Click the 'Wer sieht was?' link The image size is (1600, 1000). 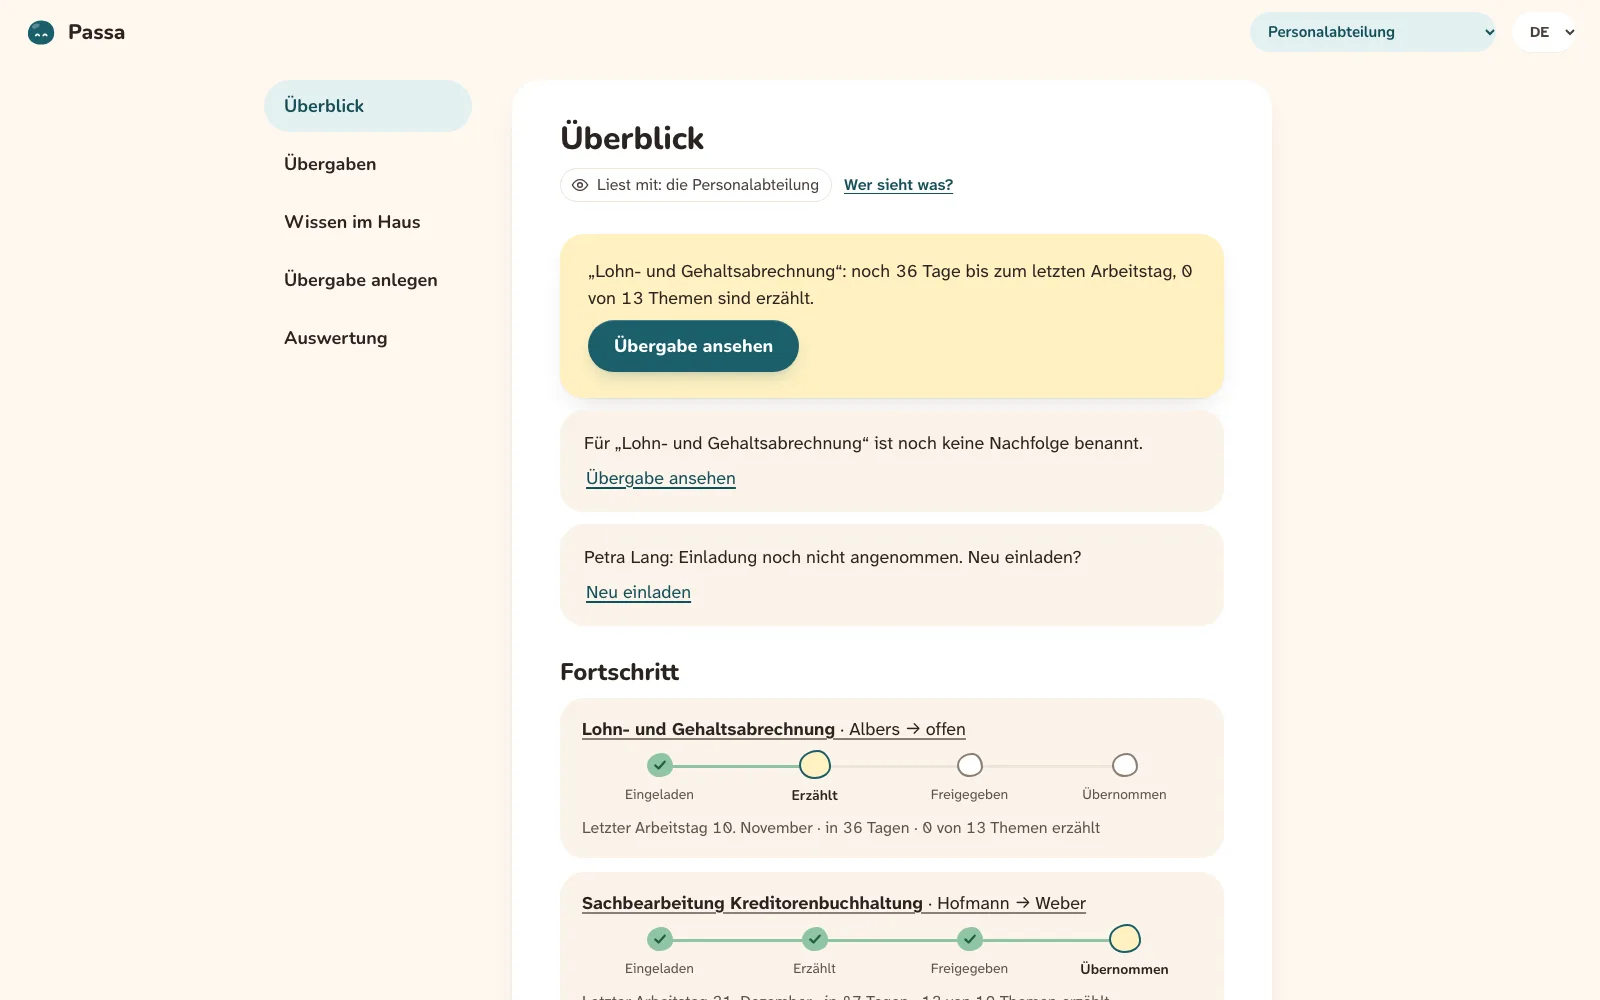898,185
